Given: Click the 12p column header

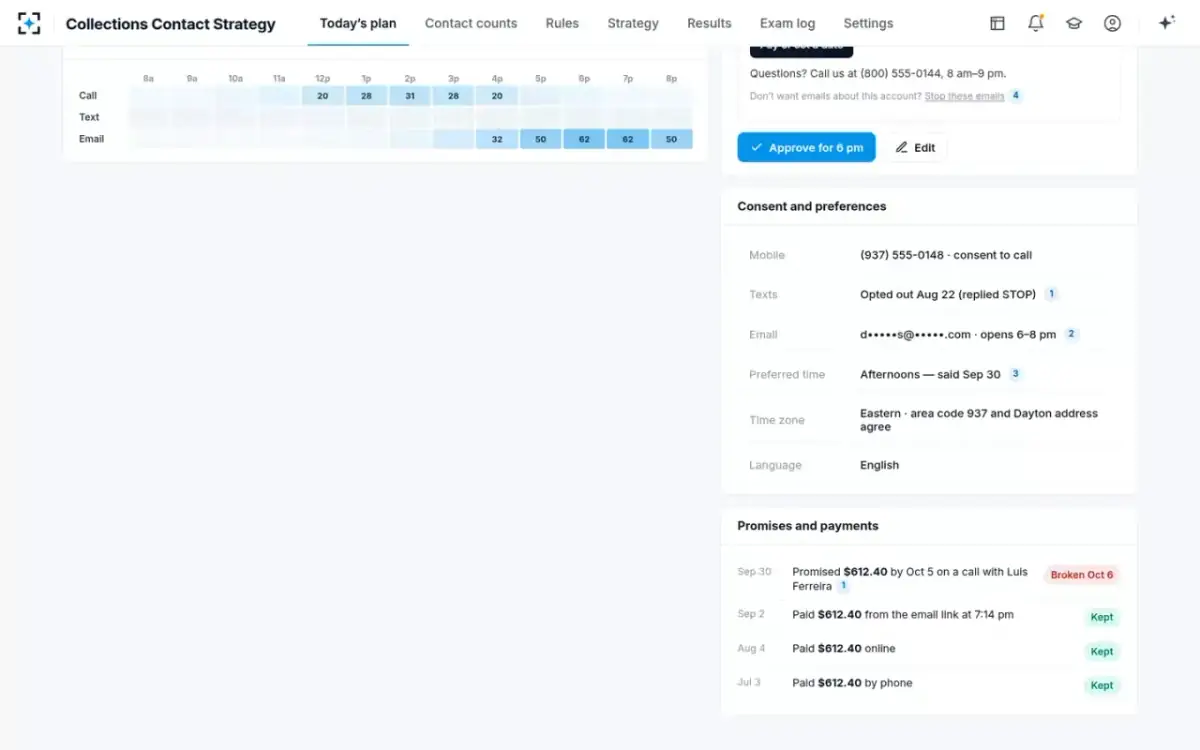Looking at the screenshot, I should point(323,78).
